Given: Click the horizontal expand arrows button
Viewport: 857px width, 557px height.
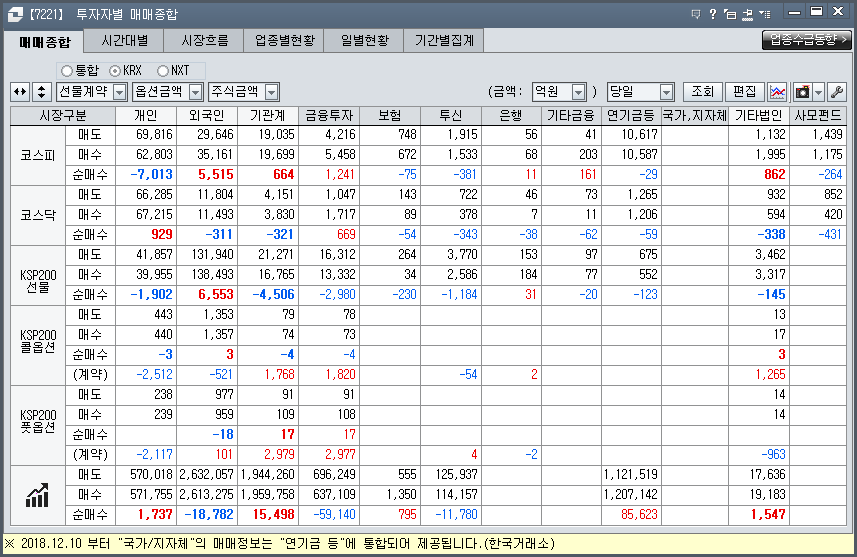Looking at the screenshot, I should pyautogui.click(x=20, y=92).
